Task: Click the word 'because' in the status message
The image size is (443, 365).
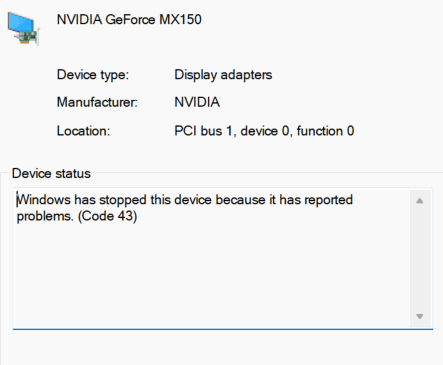Action: [x=240, y=200]
